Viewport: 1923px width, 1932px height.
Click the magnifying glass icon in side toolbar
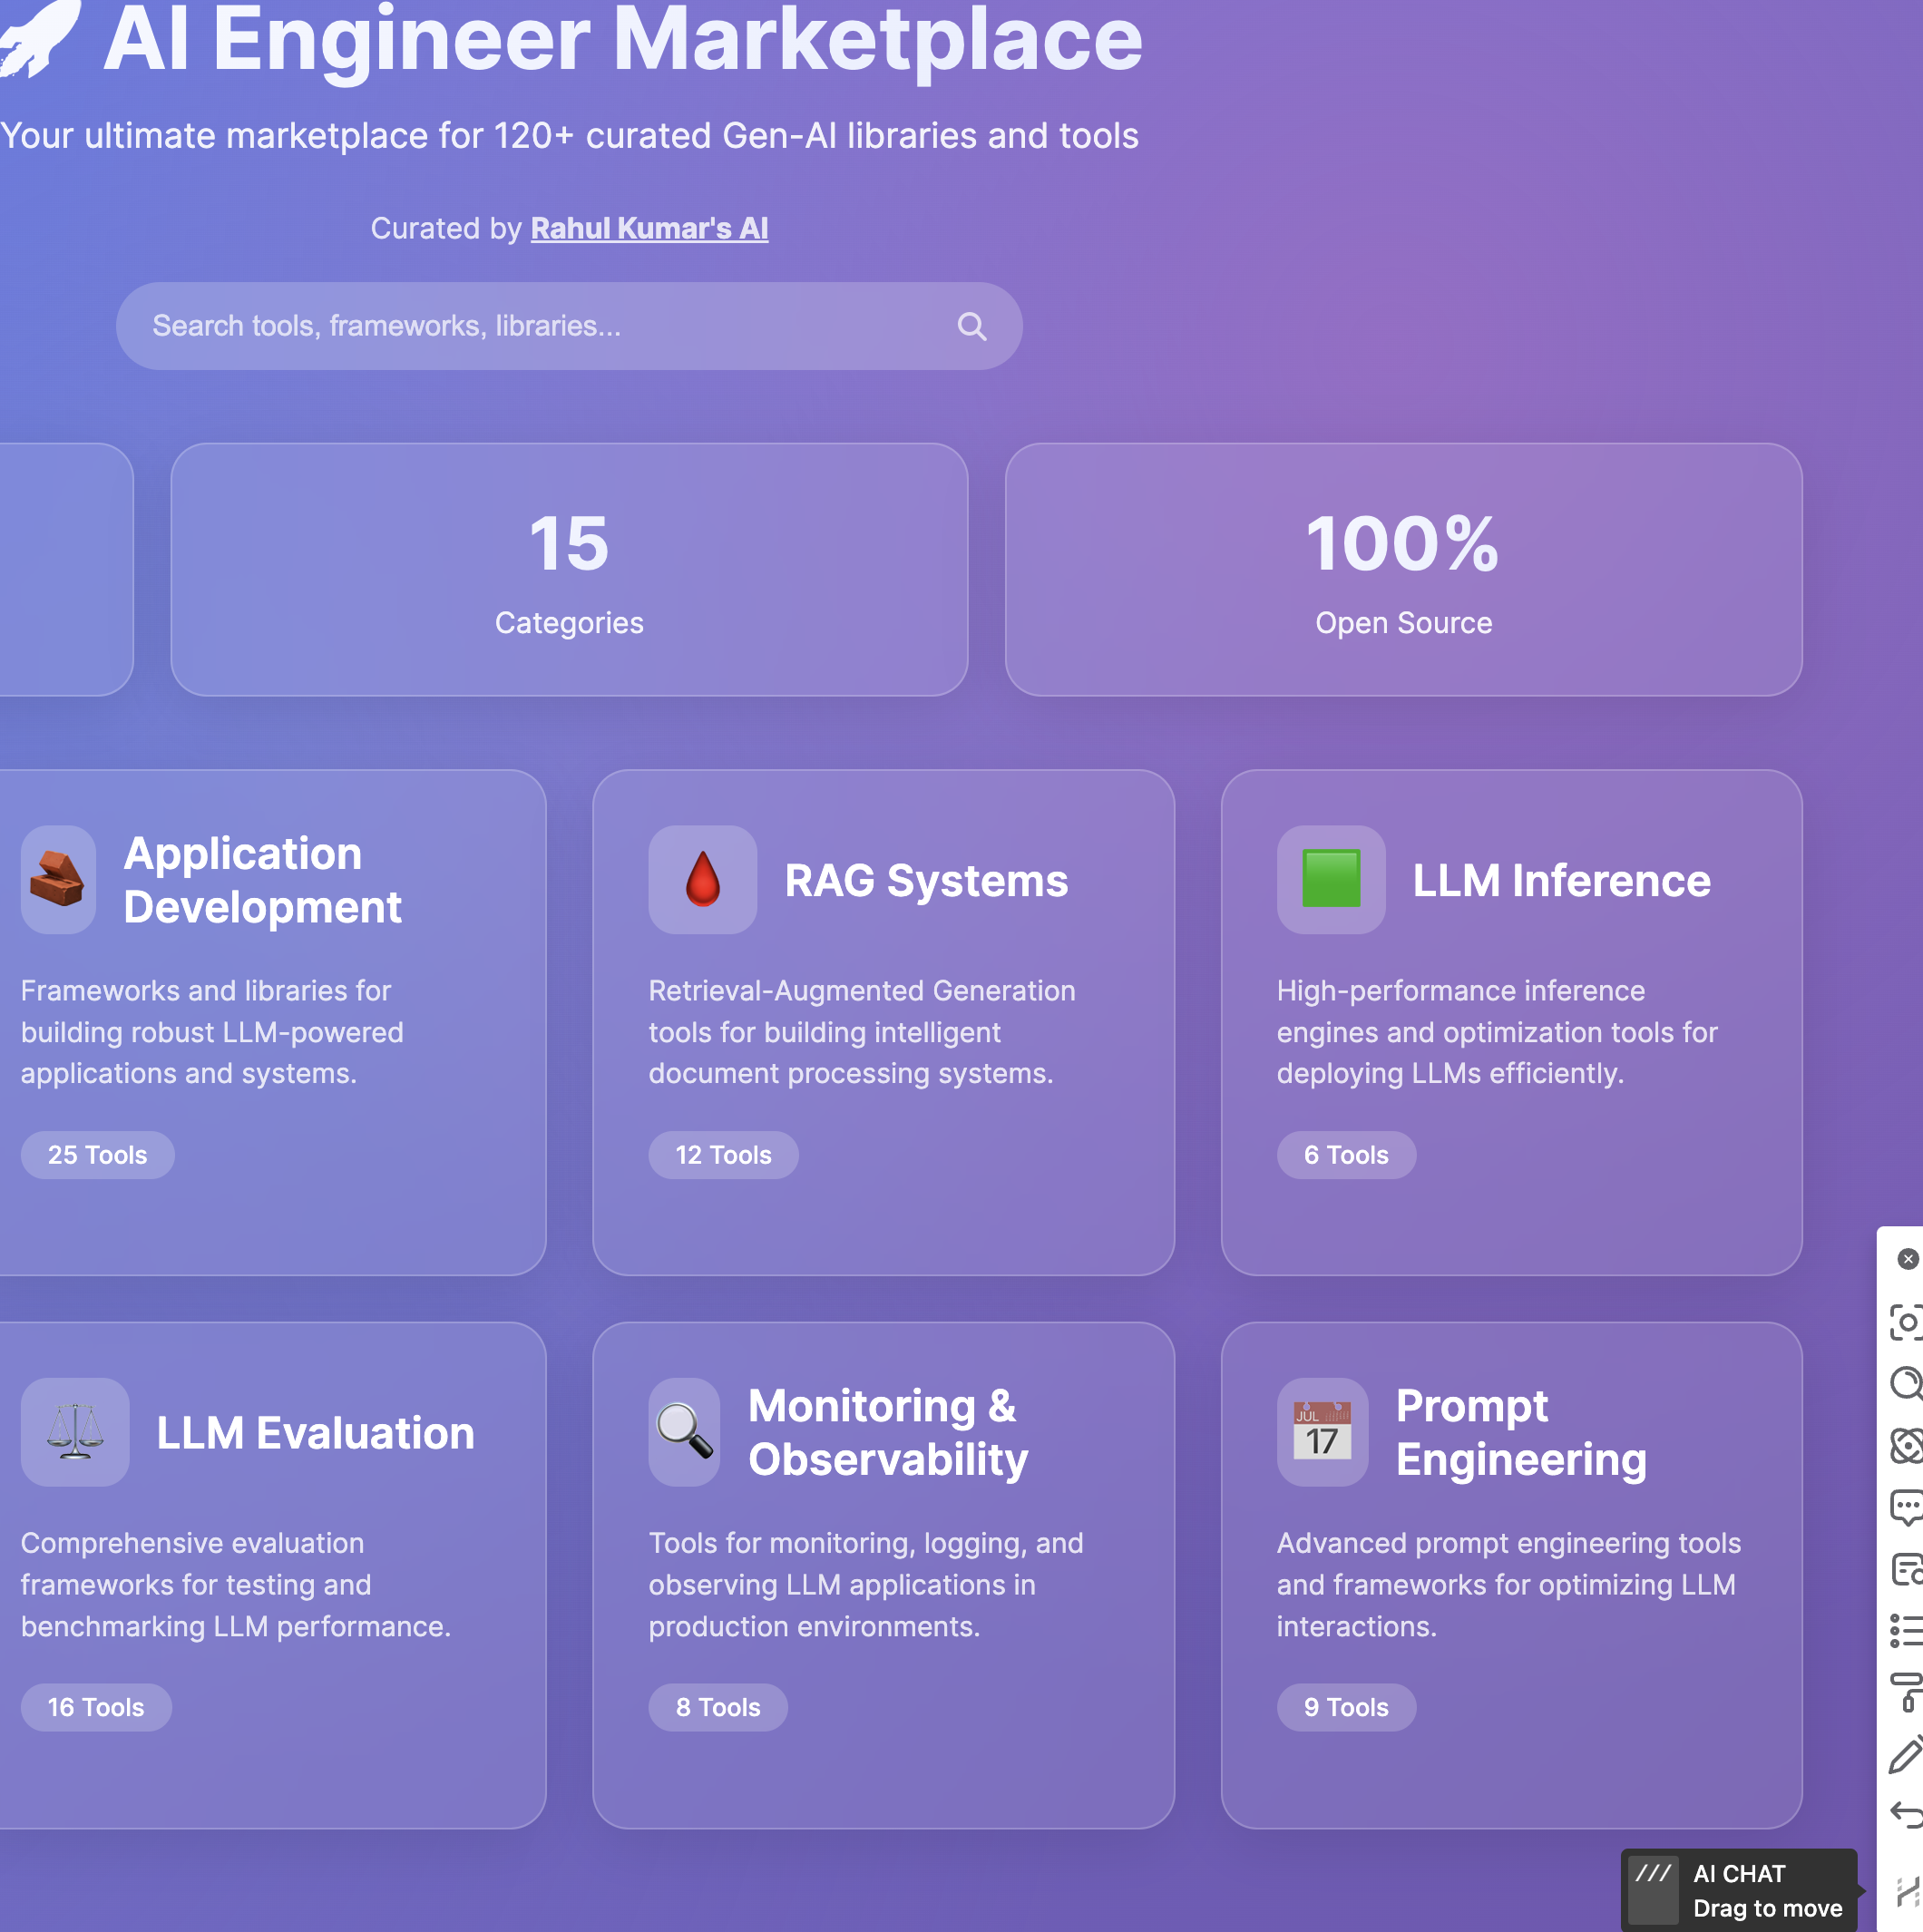point(1907,1383)
